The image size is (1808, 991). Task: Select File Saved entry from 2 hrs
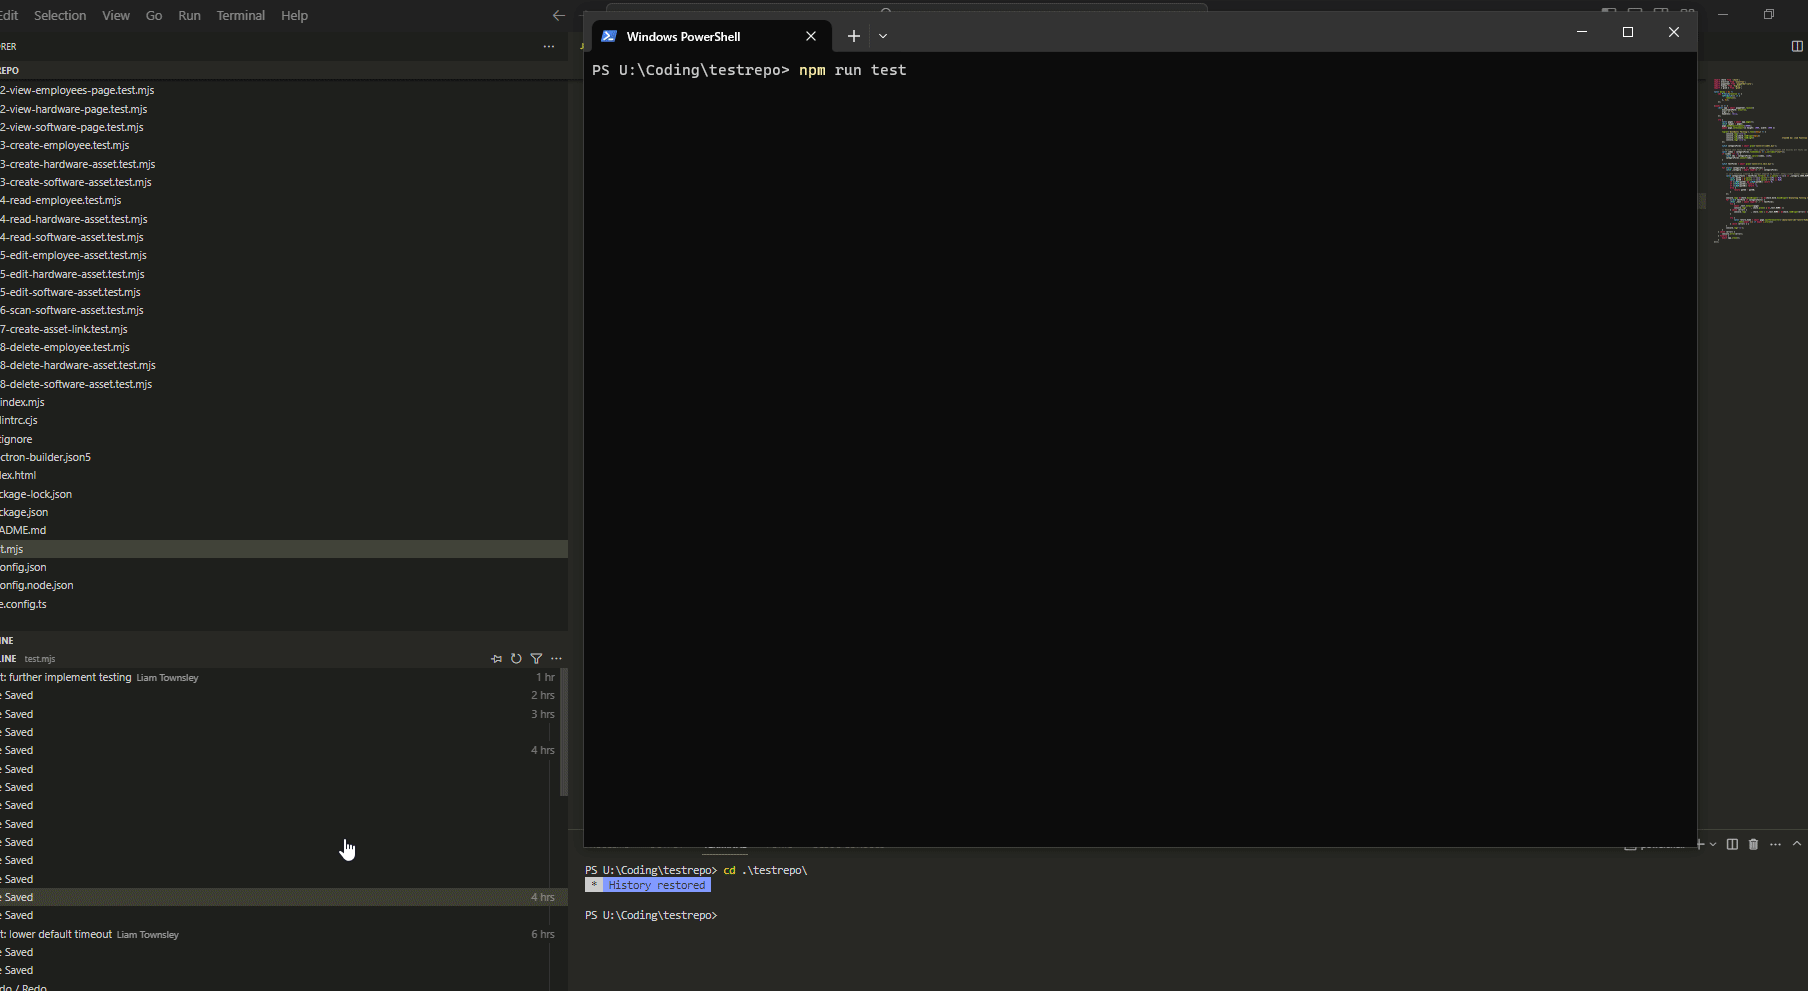coord(279,695)
